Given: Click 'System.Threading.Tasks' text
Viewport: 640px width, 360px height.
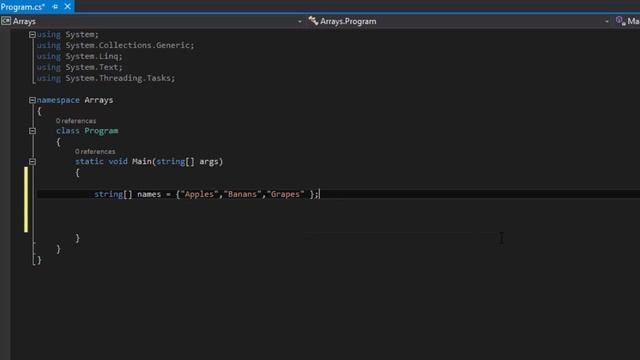Looking at the screenshot, I should pos(118,78).
